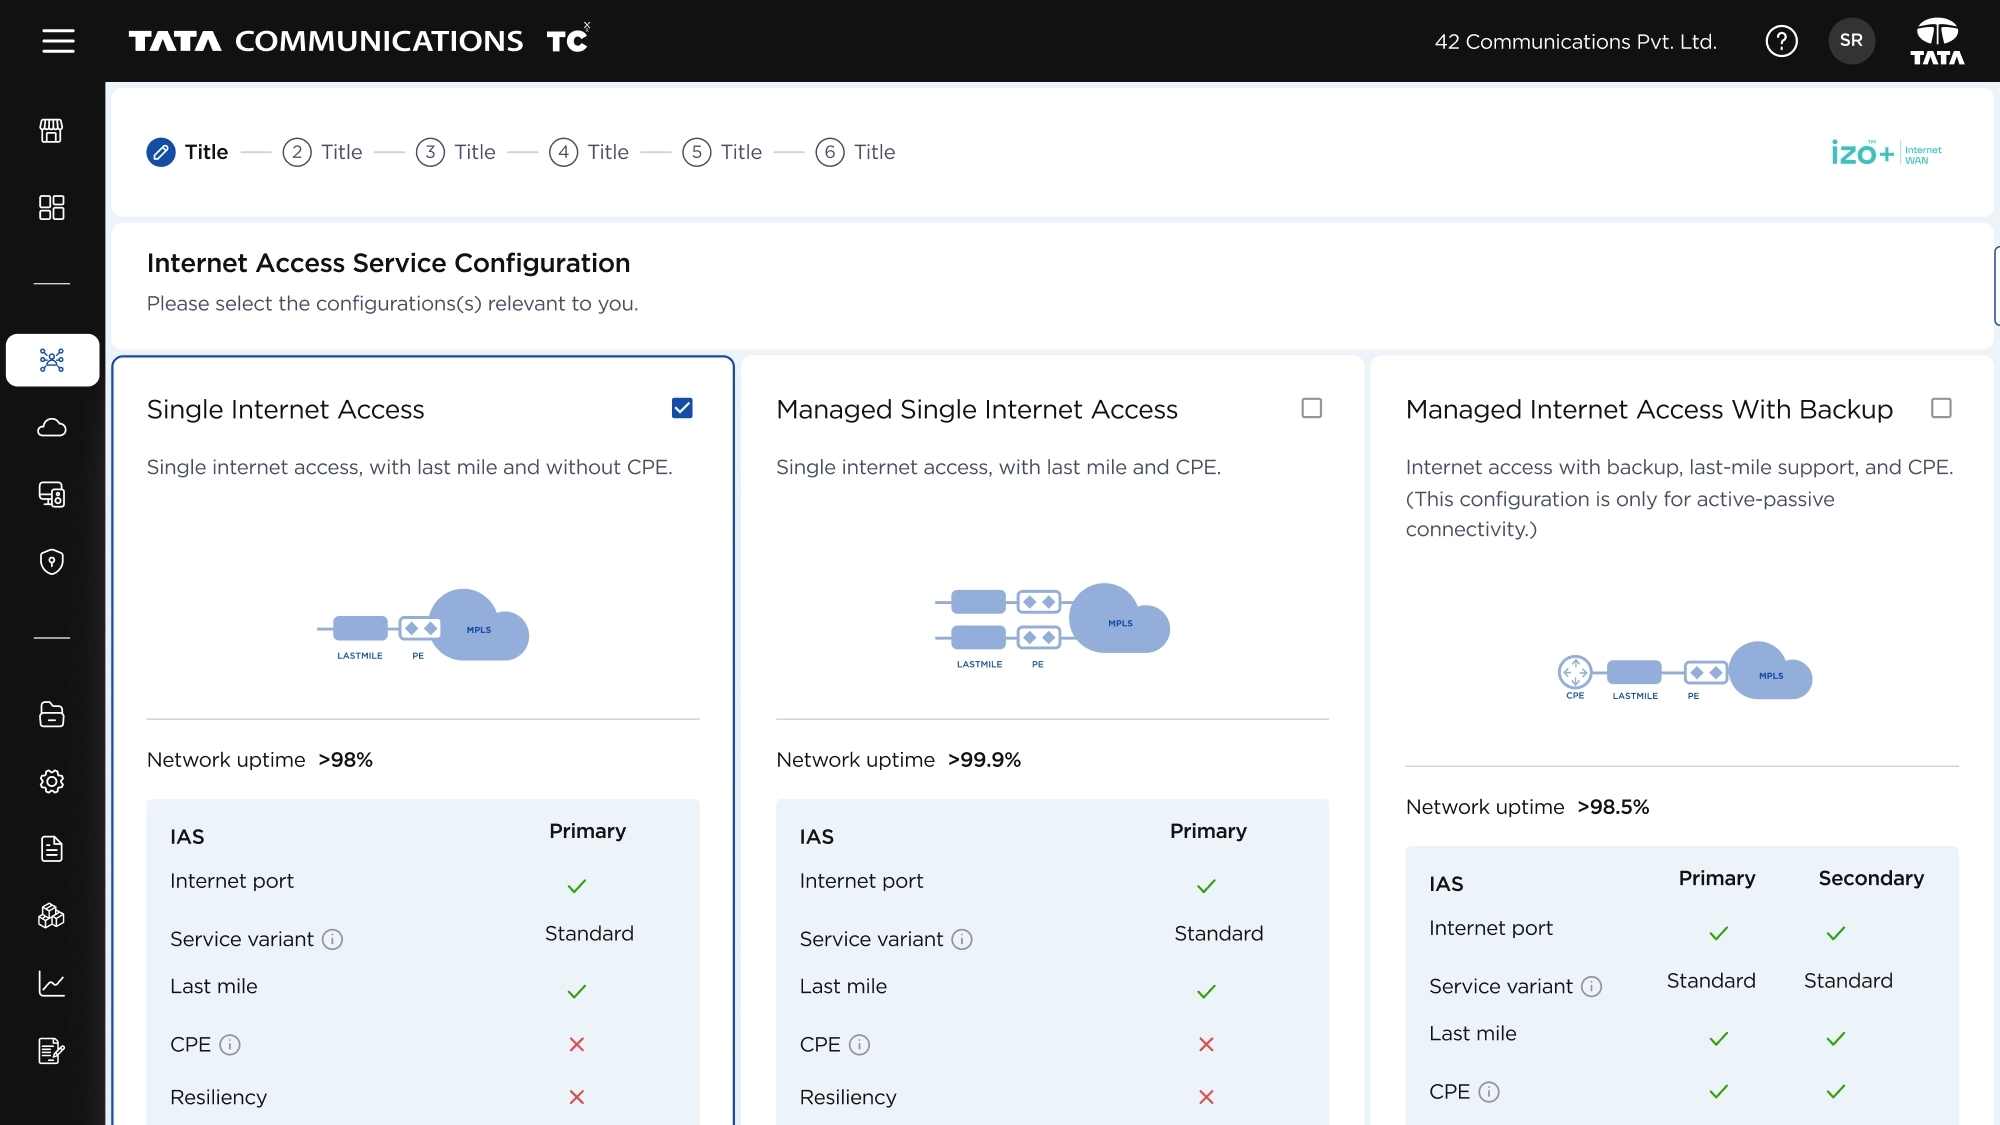2000x1125 pixels.
Task: Check the Managed Single Internet Access checkbox
Action: 1312,408
